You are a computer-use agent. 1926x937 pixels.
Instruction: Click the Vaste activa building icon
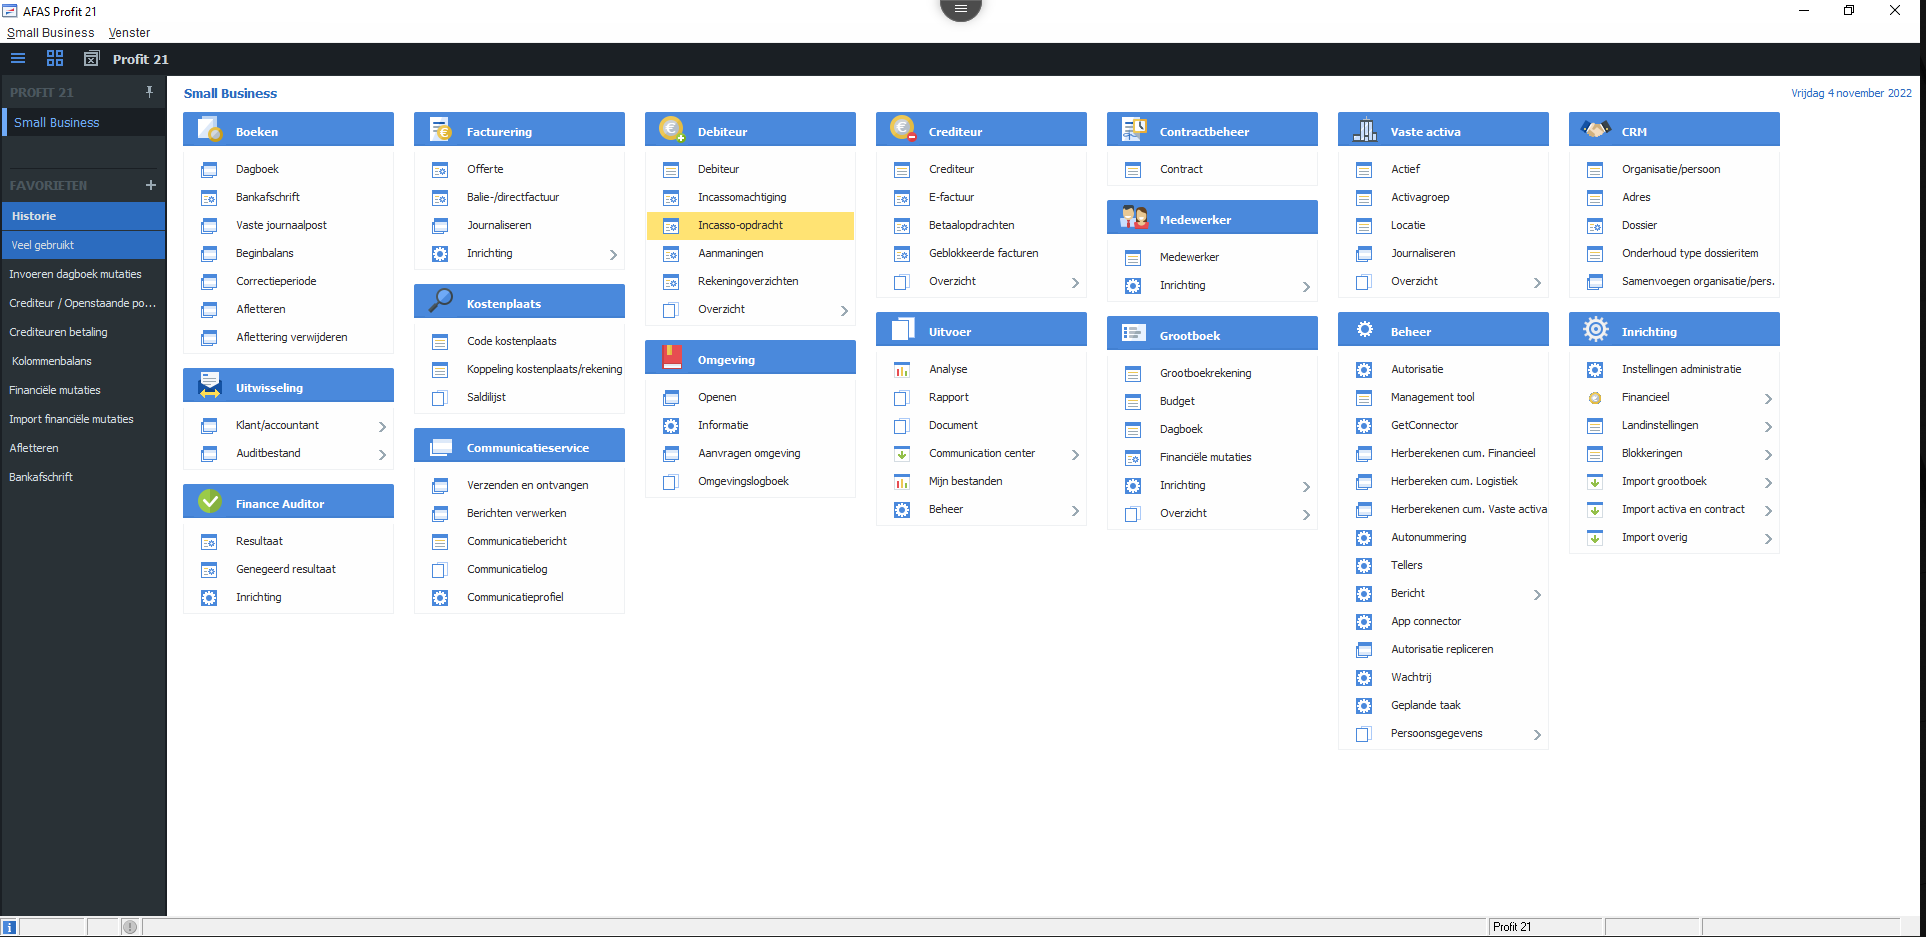(x=1365, y=130)
